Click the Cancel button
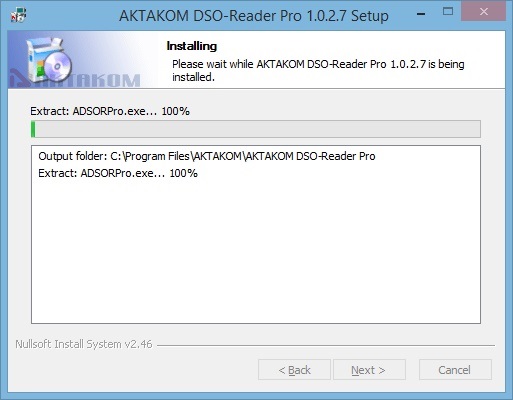 (455, 370)
